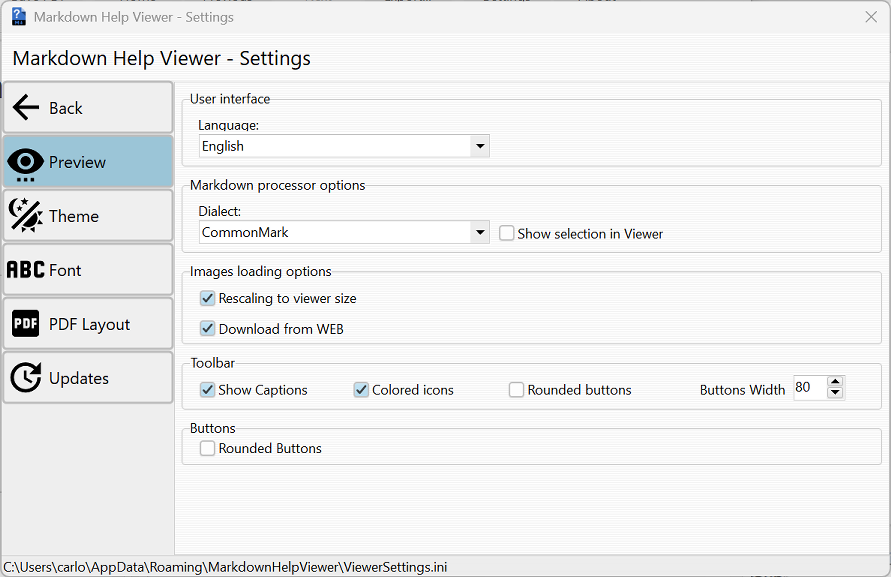Select the Preview settings tab
Viewport: 891px width, 577px height.
click(88, 161)
